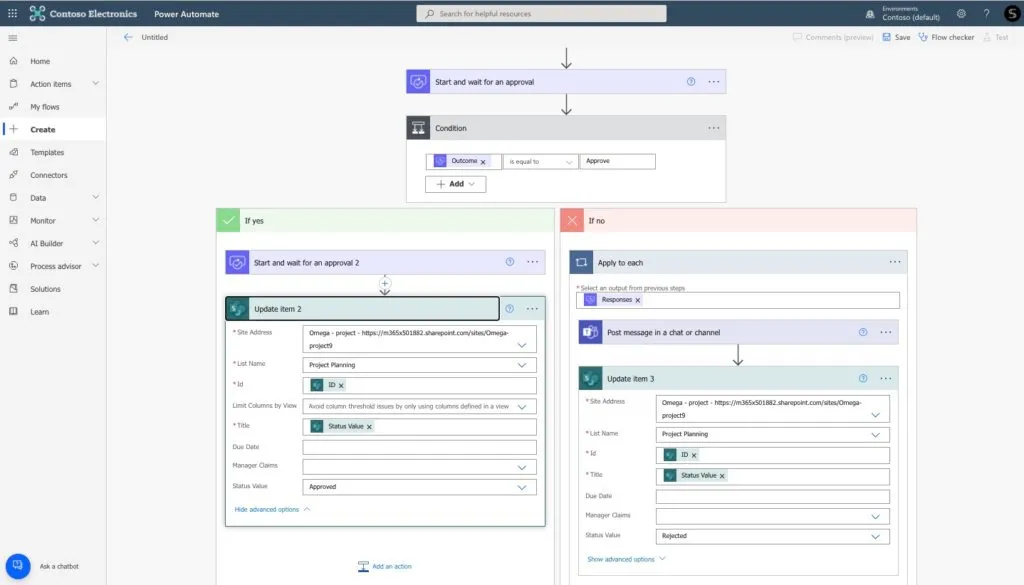
Task: Insert a step using the plus between approval 2 and Update item 2
Action: click(385, 283)
